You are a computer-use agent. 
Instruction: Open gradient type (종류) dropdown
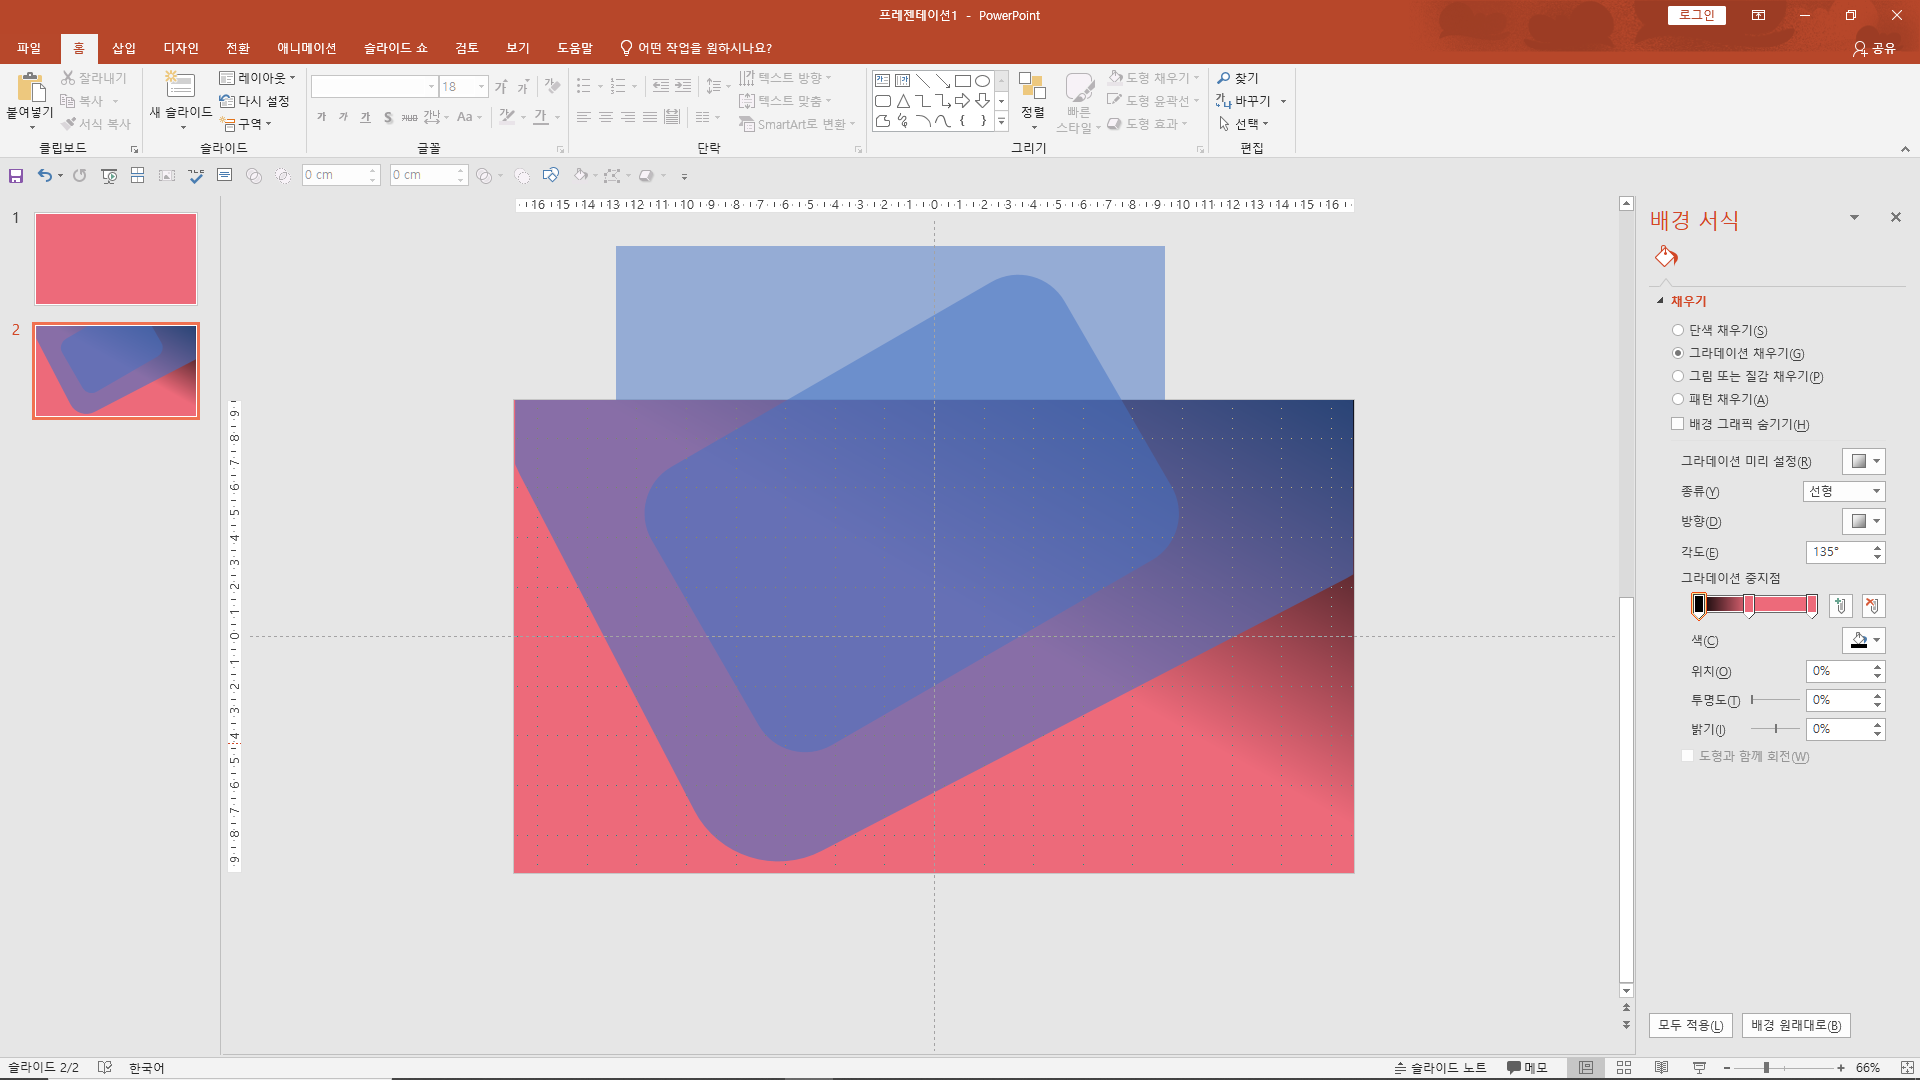[x=1844, y=491]
